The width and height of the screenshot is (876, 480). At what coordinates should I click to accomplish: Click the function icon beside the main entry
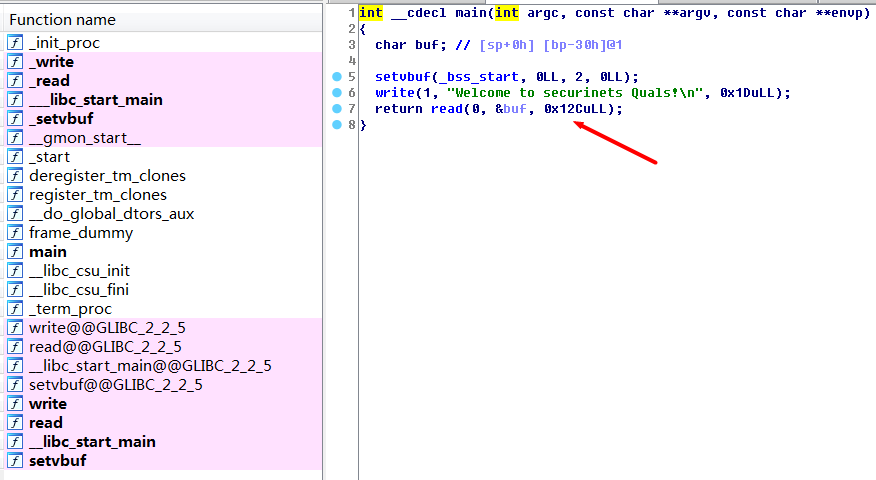pyautogui.click(x=15, y=252)
